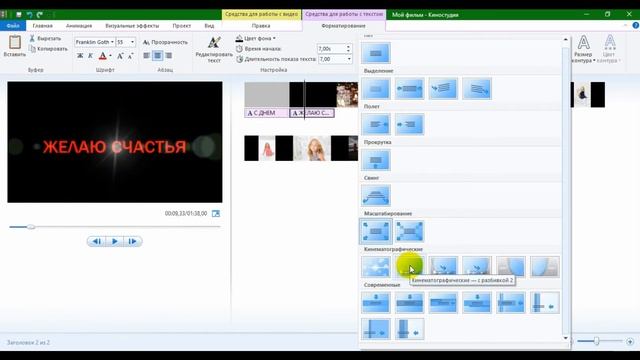640x360 pixels.
Task: Toggle bold Ж formatting
Action: point(80,56)
